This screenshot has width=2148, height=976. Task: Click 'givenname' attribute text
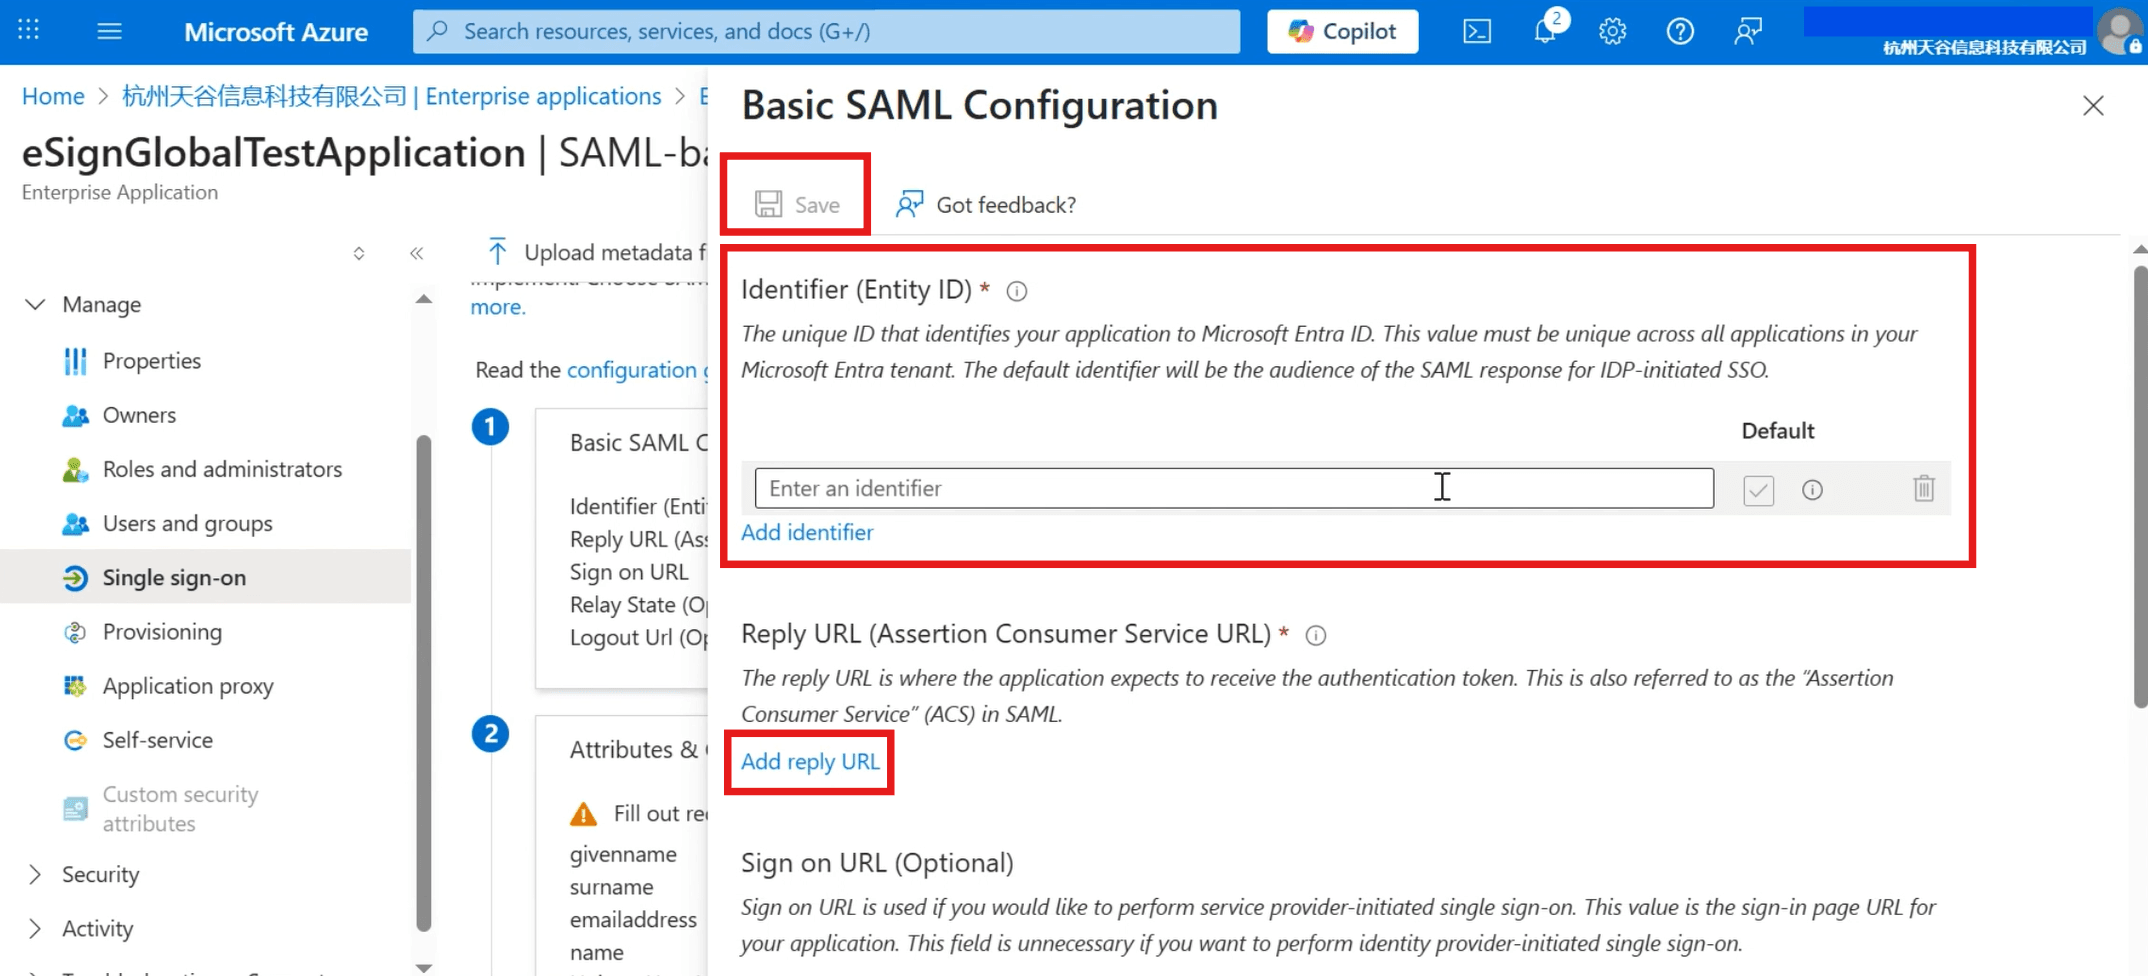coord(623,854)
